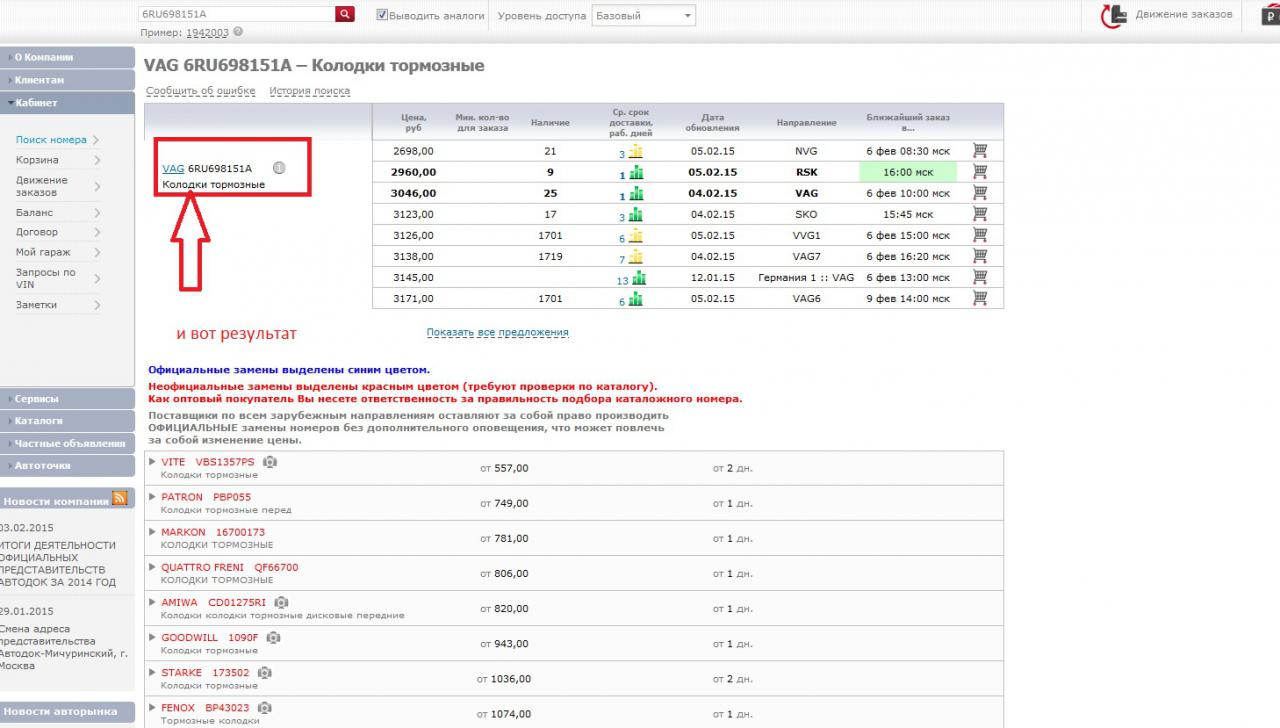Open Запросы по VIN in sidebar

tap(45, 278)
